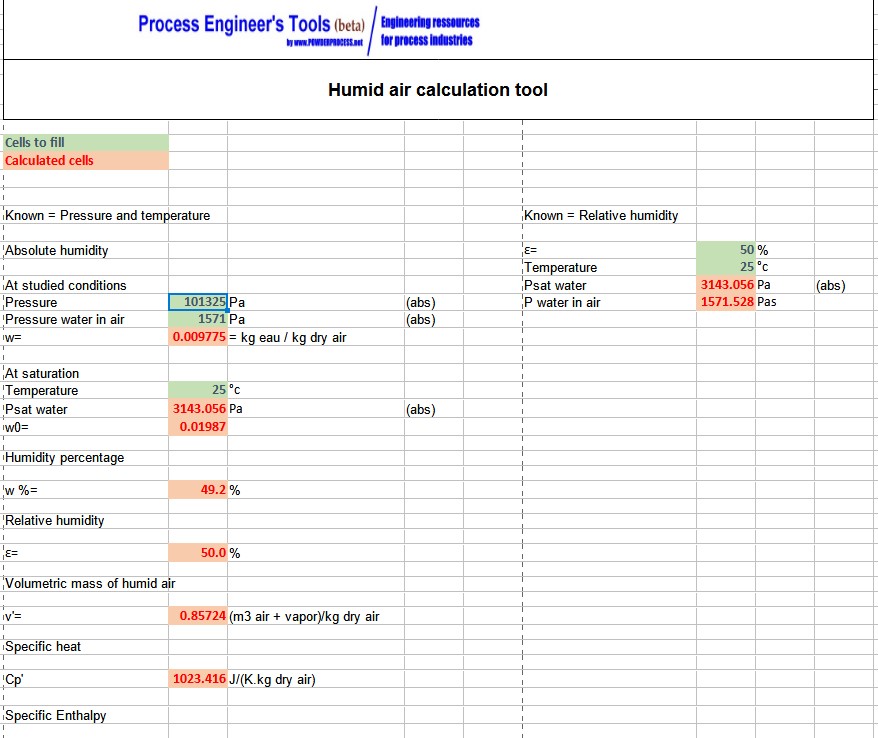Click the humidity percentage 49.2 cell
The height and width of the screenshot is (738, 878).
200,489
